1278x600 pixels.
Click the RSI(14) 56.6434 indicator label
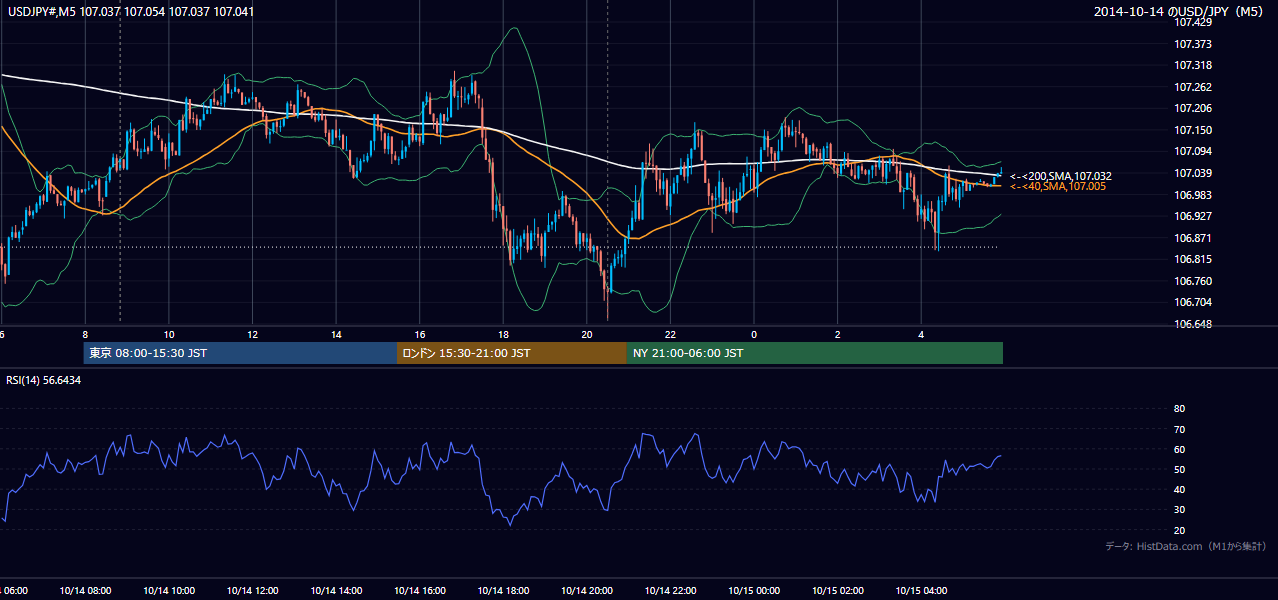(44, 380)
